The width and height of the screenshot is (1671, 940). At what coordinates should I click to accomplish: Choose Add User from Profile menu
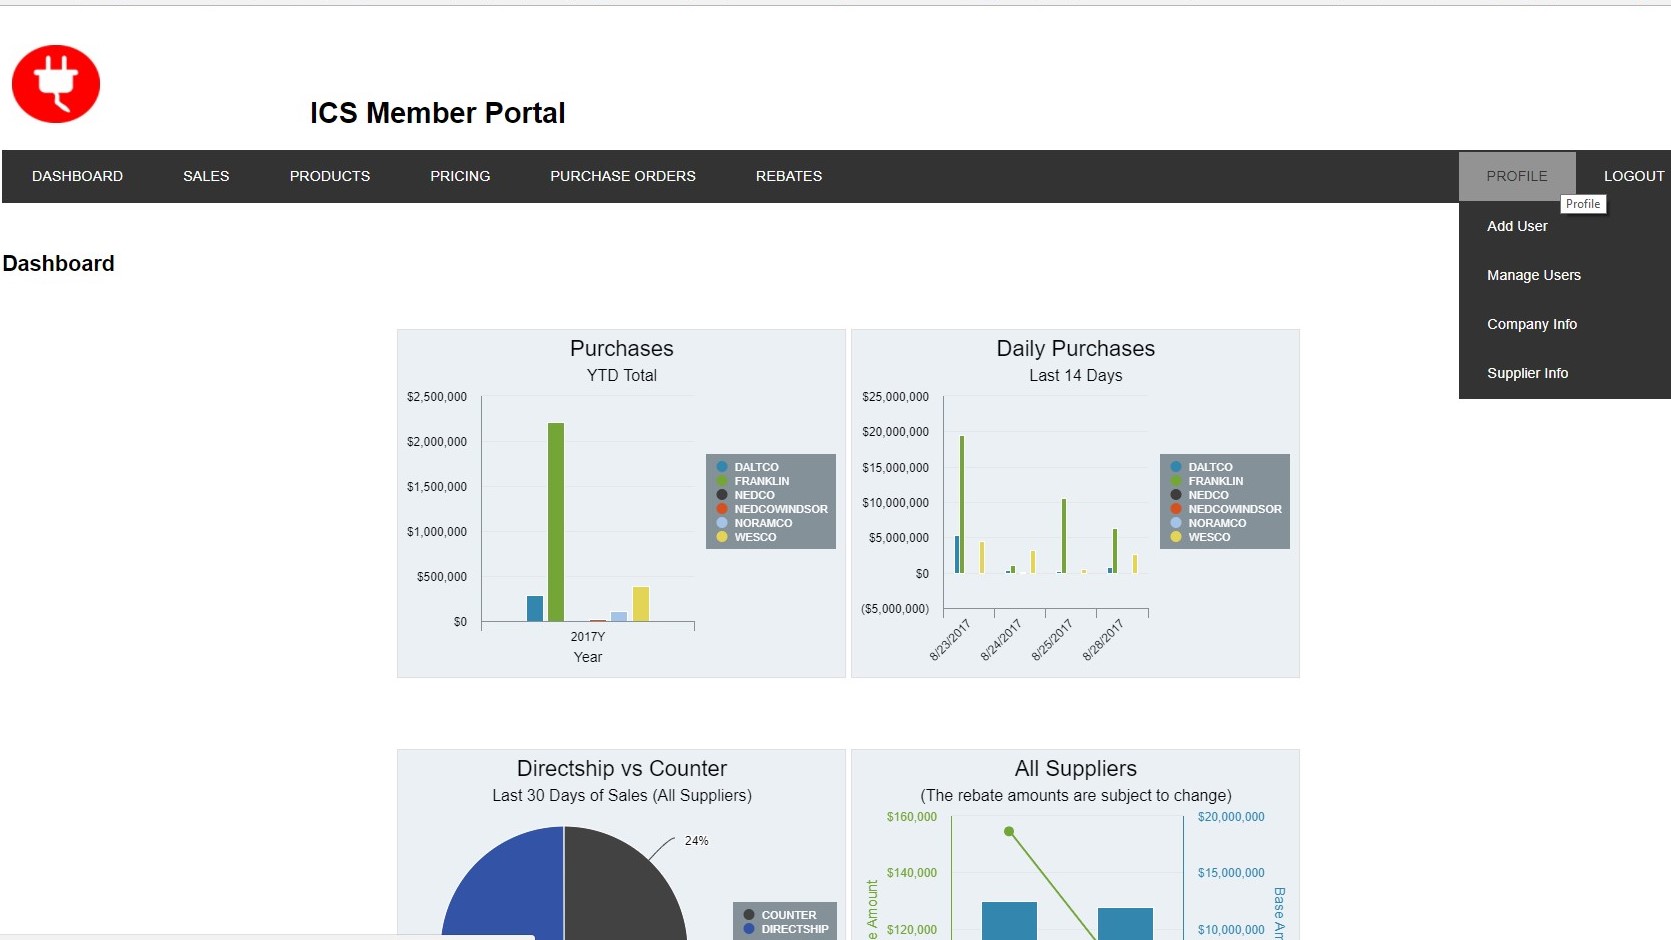pyautogui.click(x=1517, y=226)
